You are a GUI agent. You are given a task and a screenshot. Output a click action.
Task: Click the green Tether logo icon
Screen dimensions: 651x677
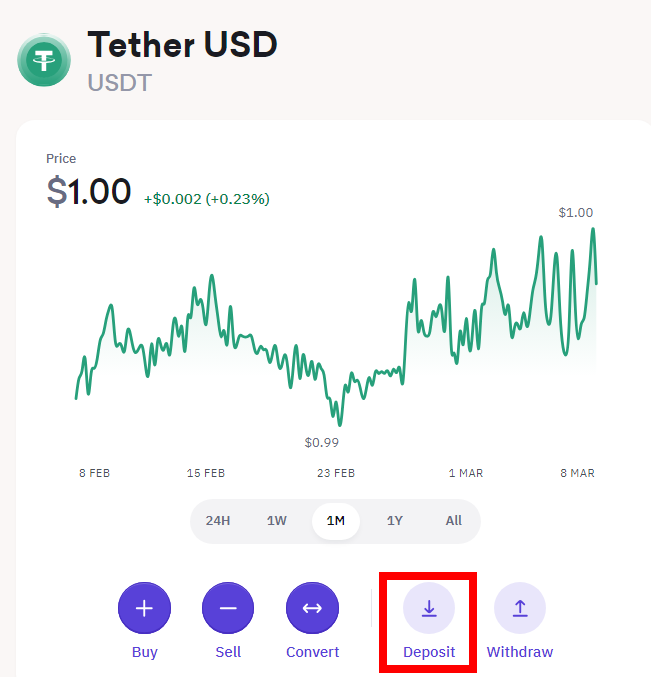point(44,60)
